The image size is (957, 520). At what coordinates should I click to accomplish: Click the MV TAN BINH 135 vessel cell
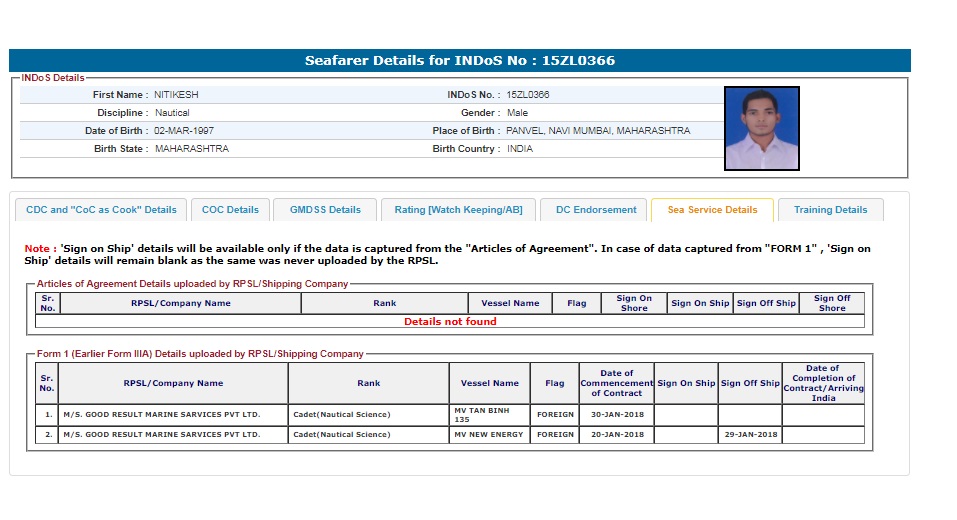[x=490, y=414]
